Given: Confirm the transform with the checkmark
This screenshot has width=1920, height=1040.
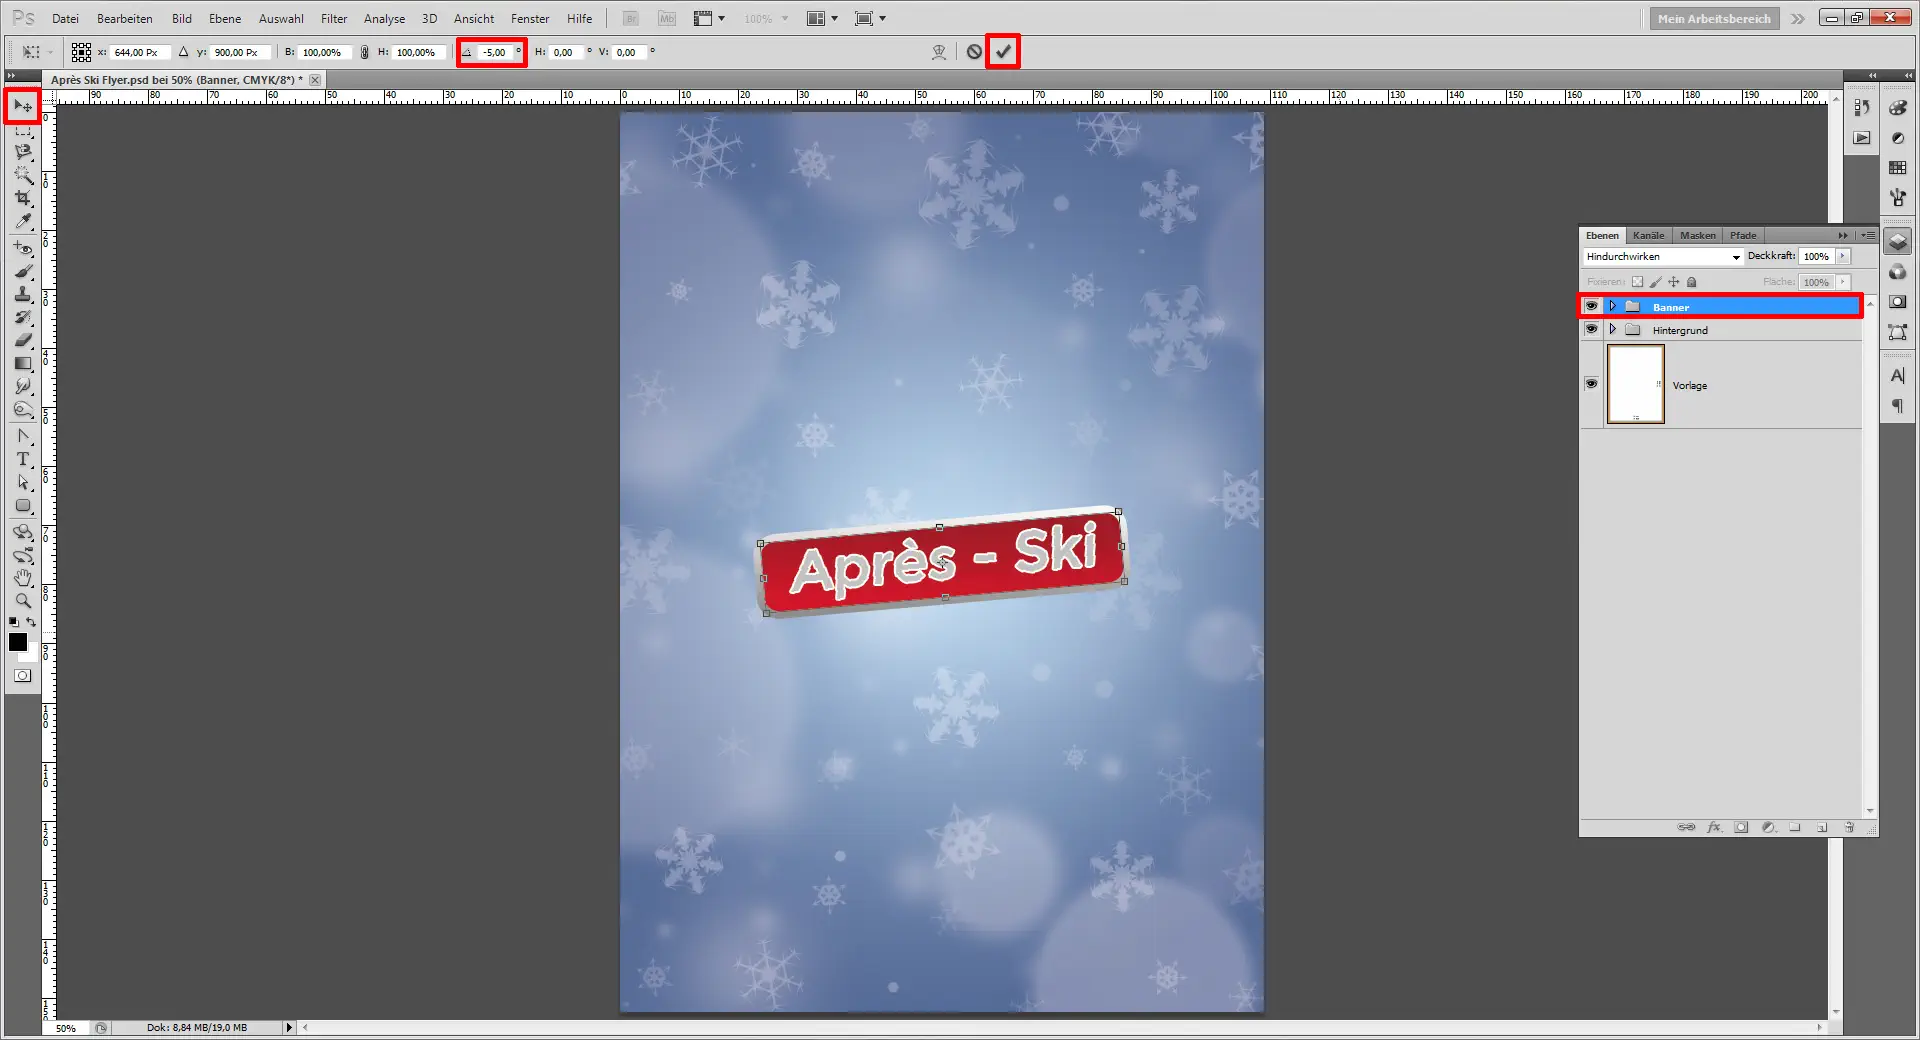Looking at the screenshot, I should (1003, 52).
